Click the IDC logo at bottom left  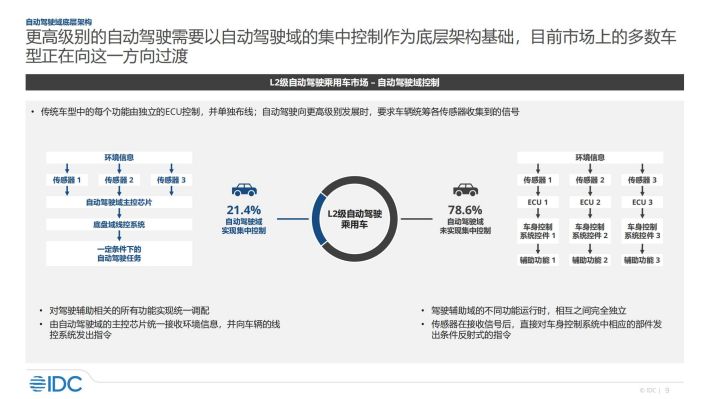pyautogui.click(x=56, y=384)
